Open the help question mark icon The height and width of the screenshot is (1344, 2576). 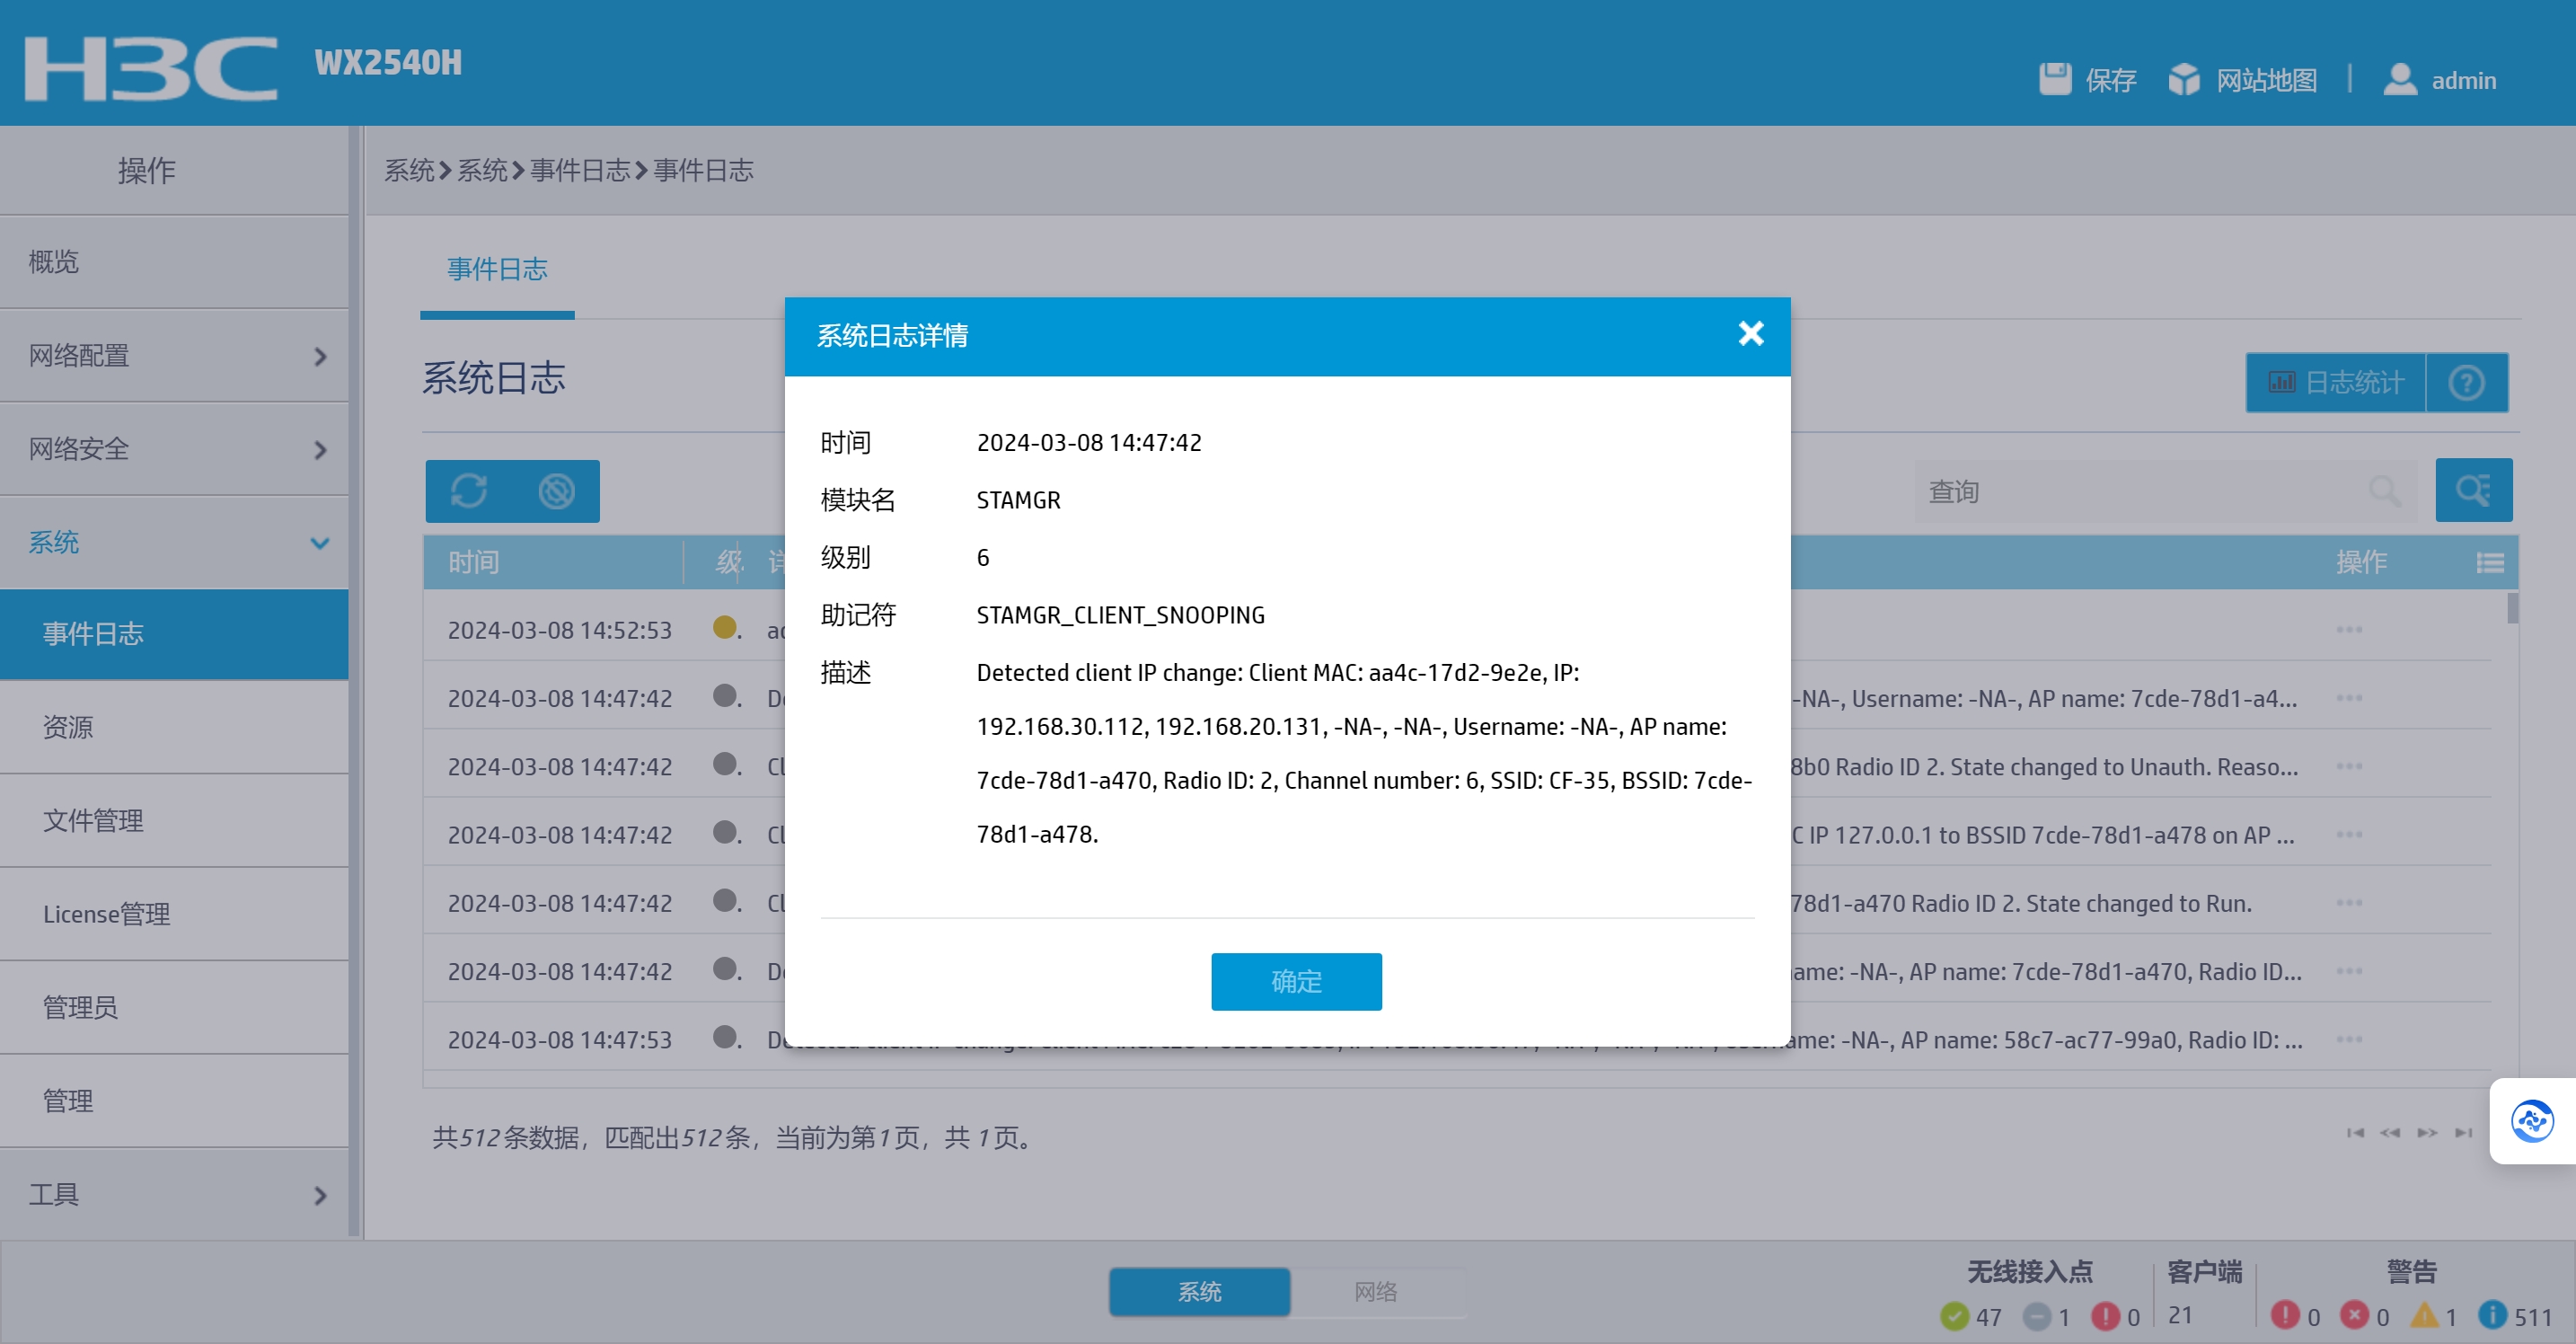click(x=2466, y=383)
